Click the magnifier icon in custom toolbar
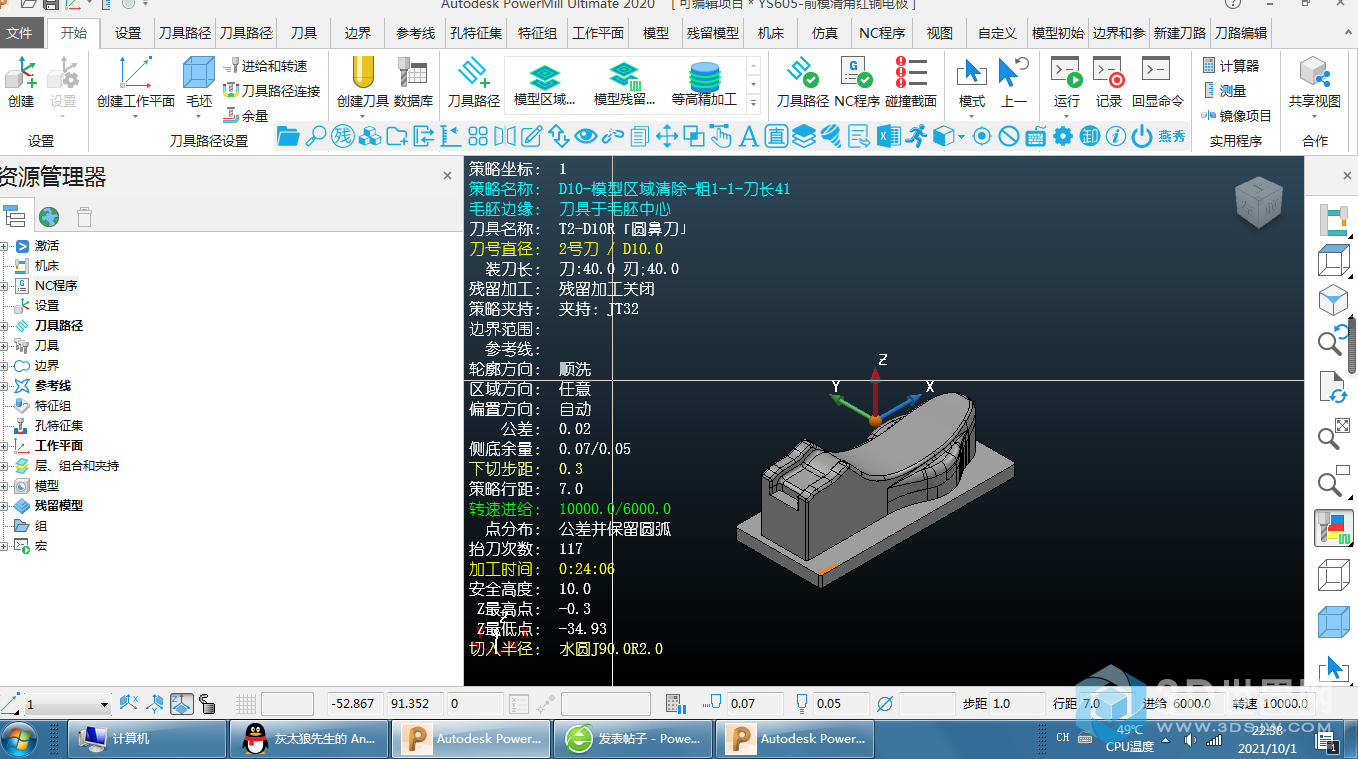 pyautogui.click(x=316, y=136)
